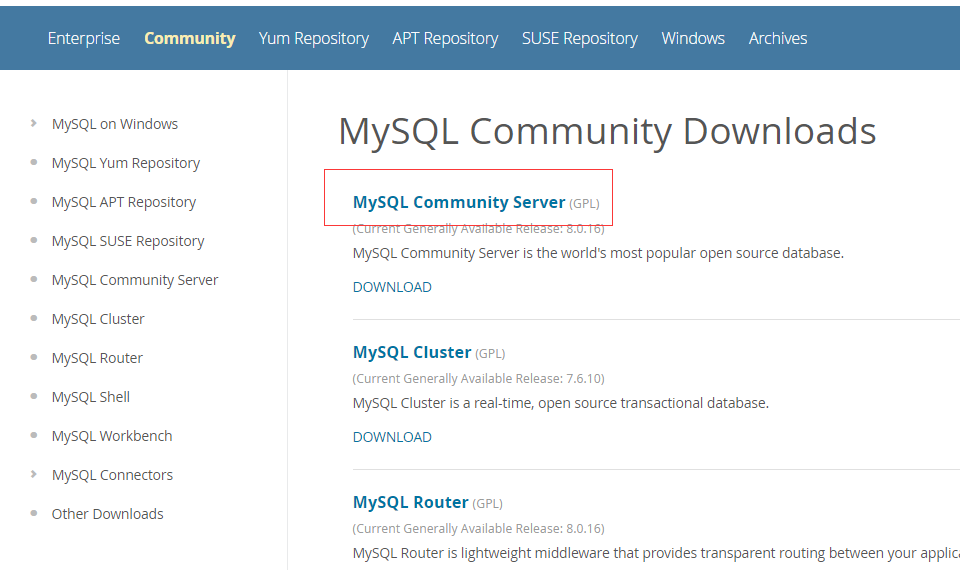Switch to APT Repository tab
Image resolution: width=960 pixels, height=570 pixels.
[x=445, y=38]
